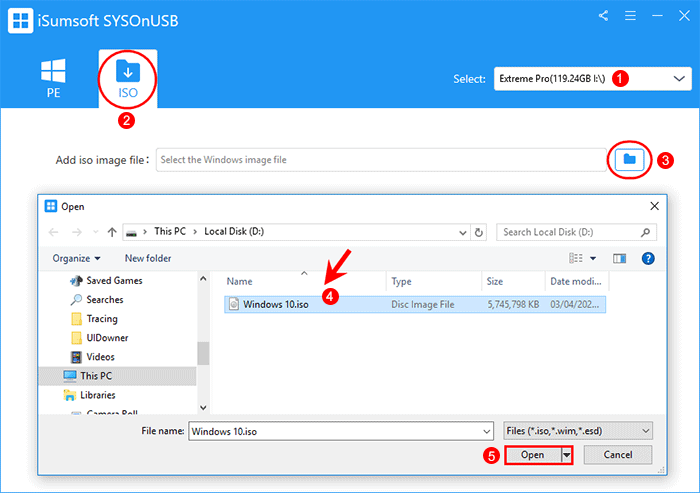The height and width of the screenshot is (493, 700).
Task: Create a New folder
Action: [x=148, y=258]
